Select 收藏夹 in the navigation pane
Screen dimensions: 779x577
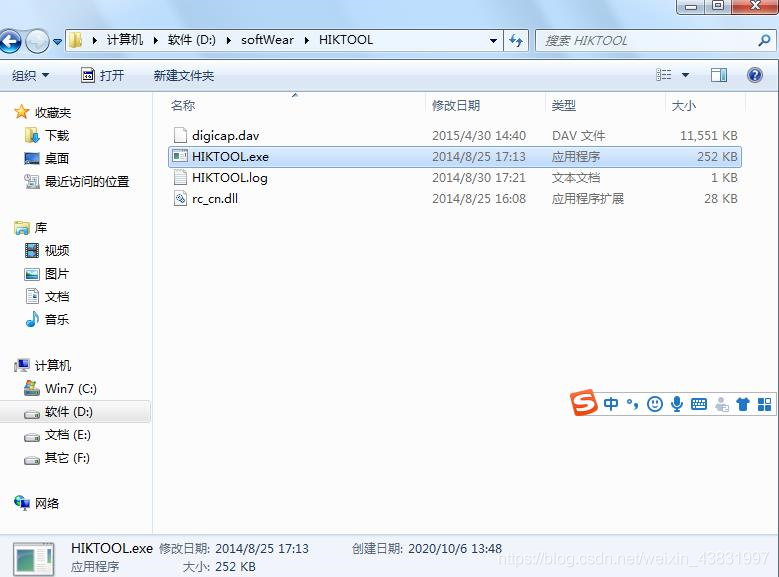point(53,112)
